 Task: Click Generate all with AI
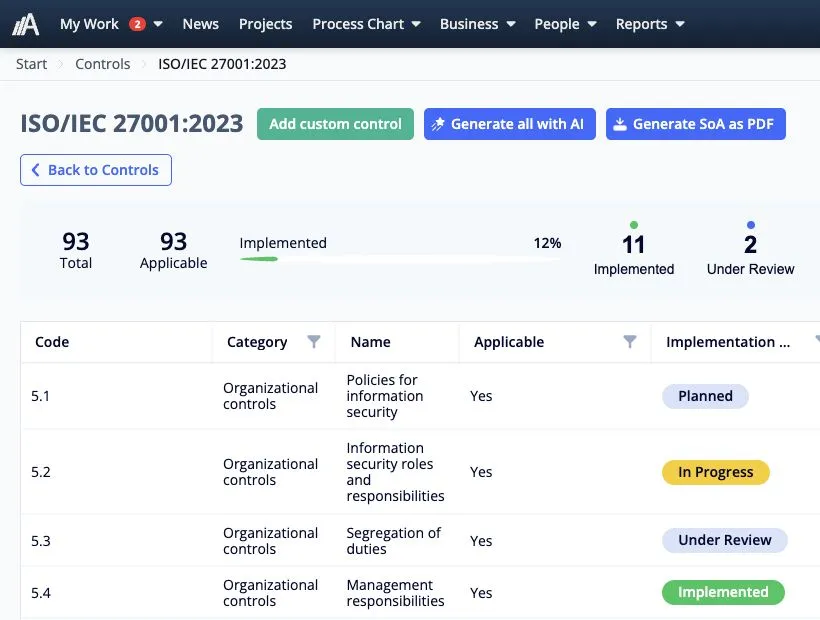(x=510, y=124)
